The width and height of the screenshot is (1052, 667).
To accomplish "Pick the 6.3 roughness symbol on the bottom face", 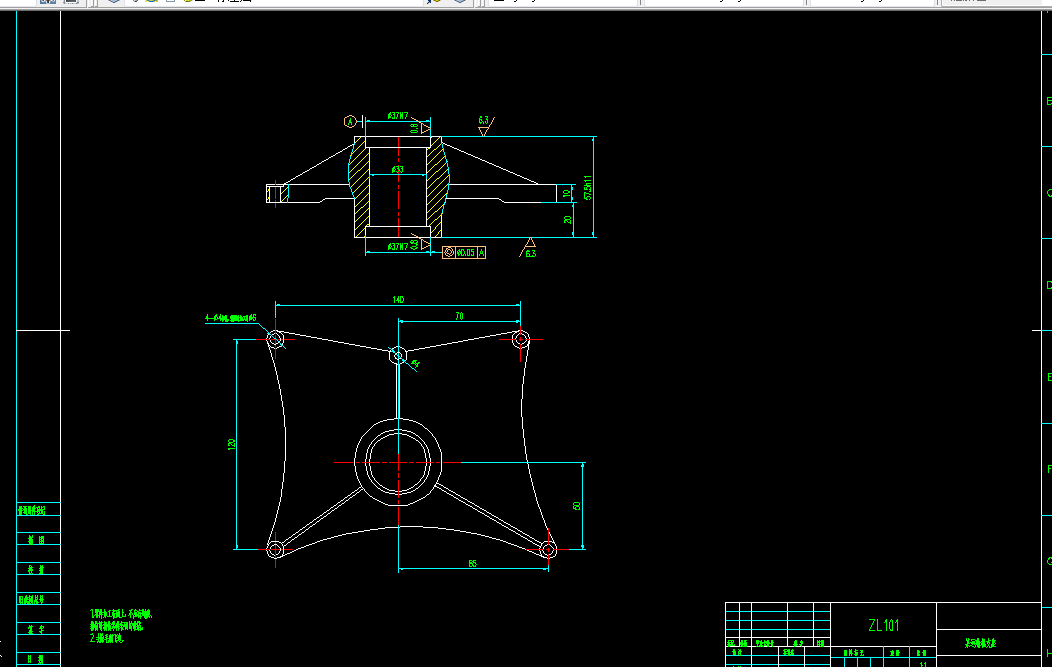I will (x=528, y=248).
